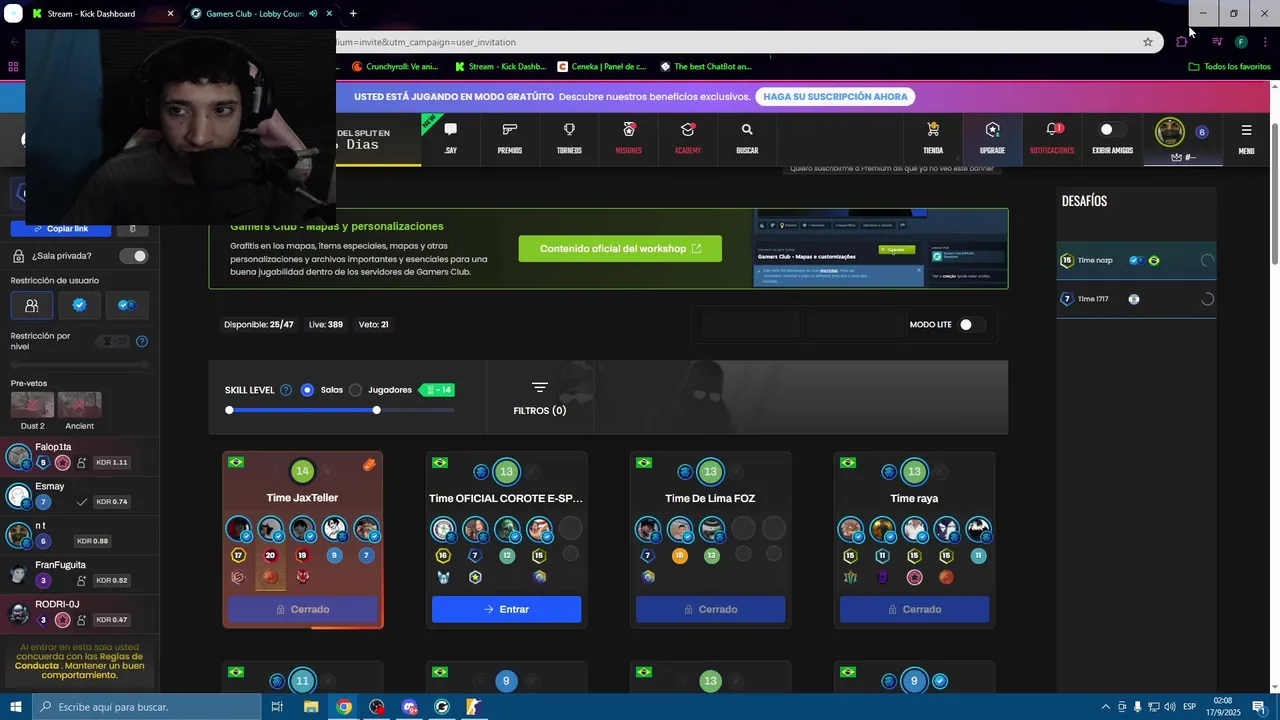Viewport: 1280px width, 720px height.
Task: Click Cerrado on Time JaxTeller lobby
Action: click(303, 609)
